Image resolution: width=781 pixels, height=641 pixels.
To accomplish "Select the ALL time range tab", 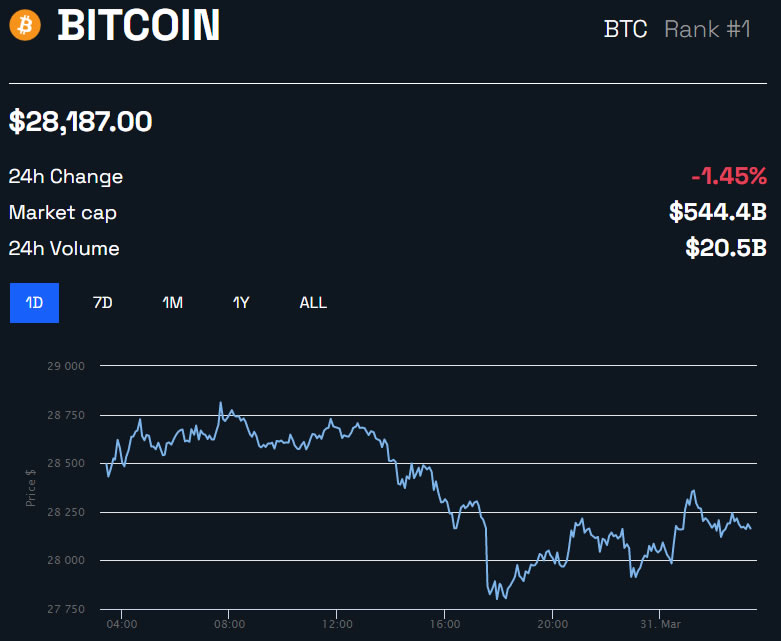I will coord(313,303).
